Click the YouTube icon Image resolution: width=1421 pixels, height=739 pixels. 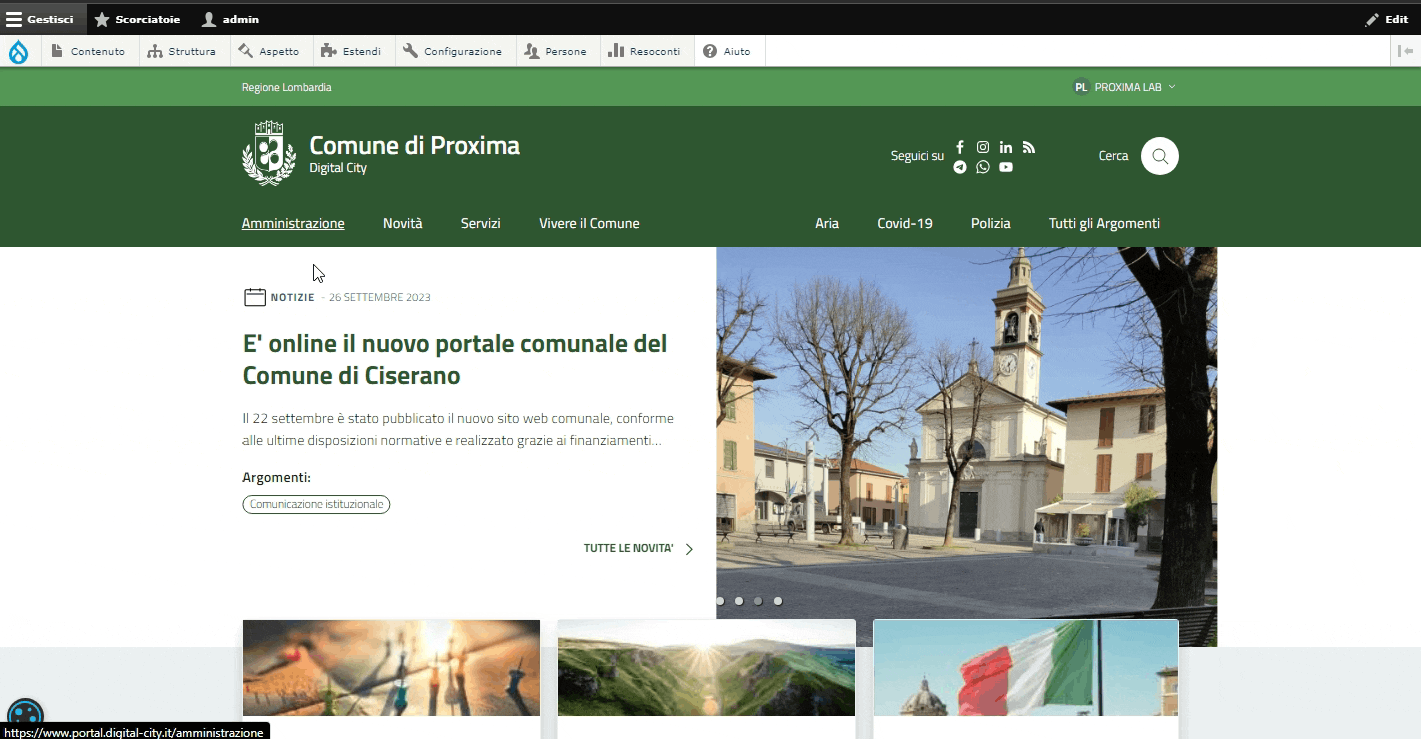[x=1006, y=167]
